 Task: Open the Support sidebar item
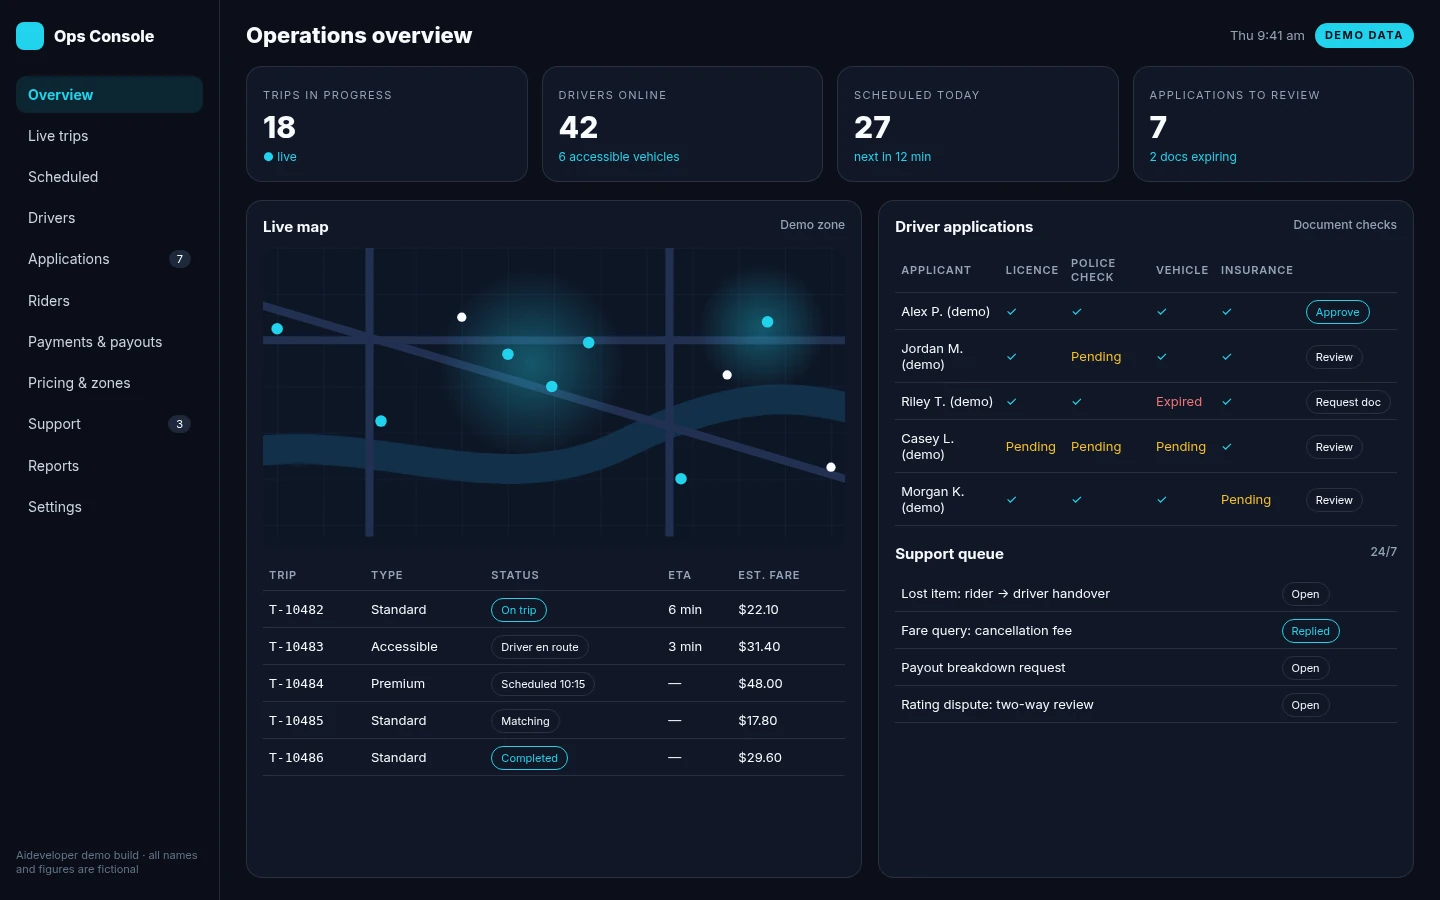coord(109,424)
